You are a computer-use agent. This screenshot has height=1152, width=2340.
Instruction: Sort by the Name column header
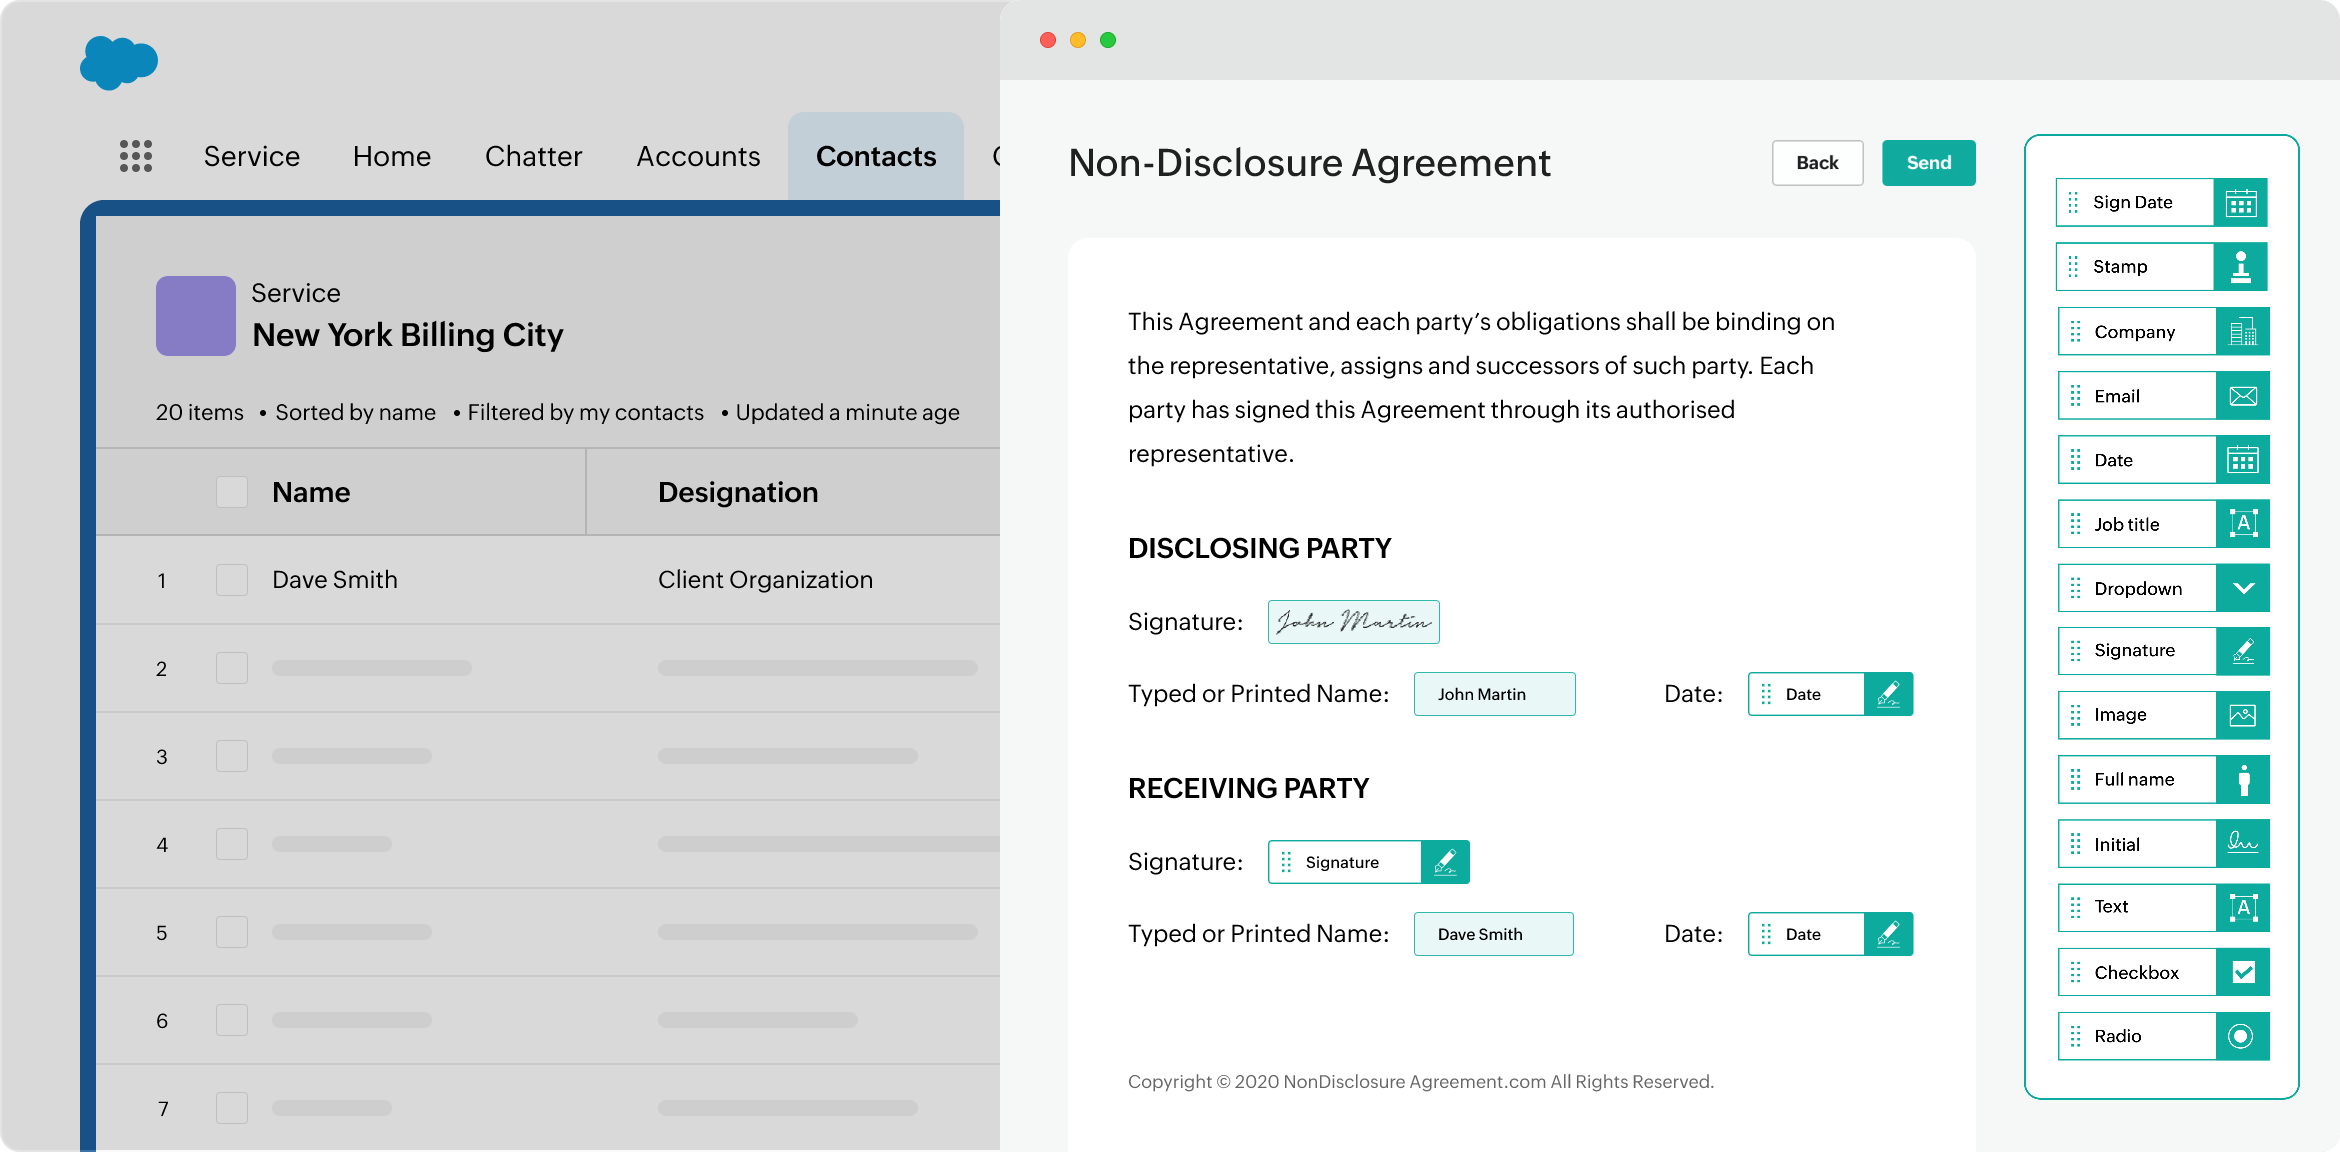point(311,492)
